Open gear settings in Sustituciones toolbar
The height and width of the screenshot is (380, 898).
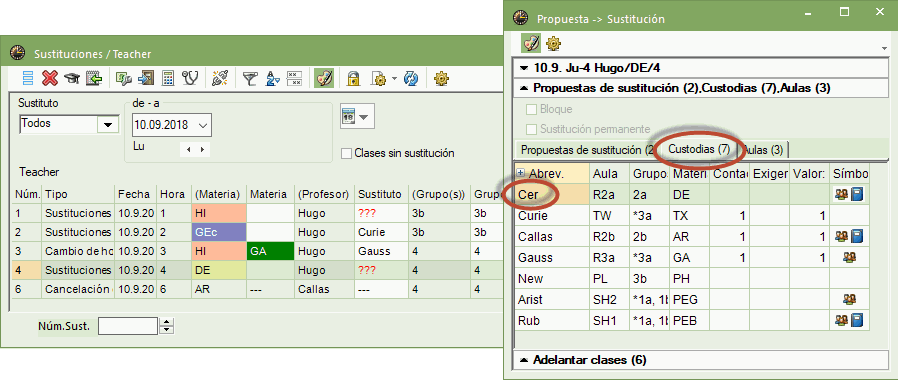point(440,78)
